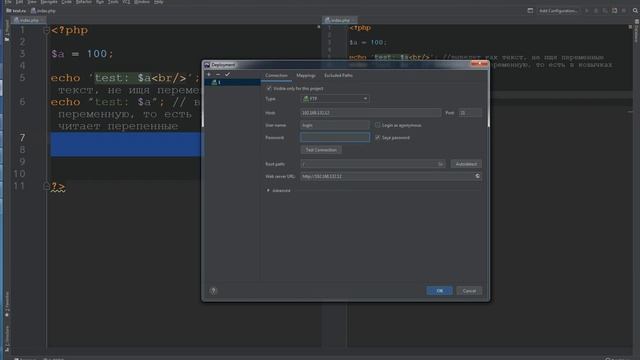The image size is (640, 360).
Task: Click into the Port field
Action: [469, 113]
